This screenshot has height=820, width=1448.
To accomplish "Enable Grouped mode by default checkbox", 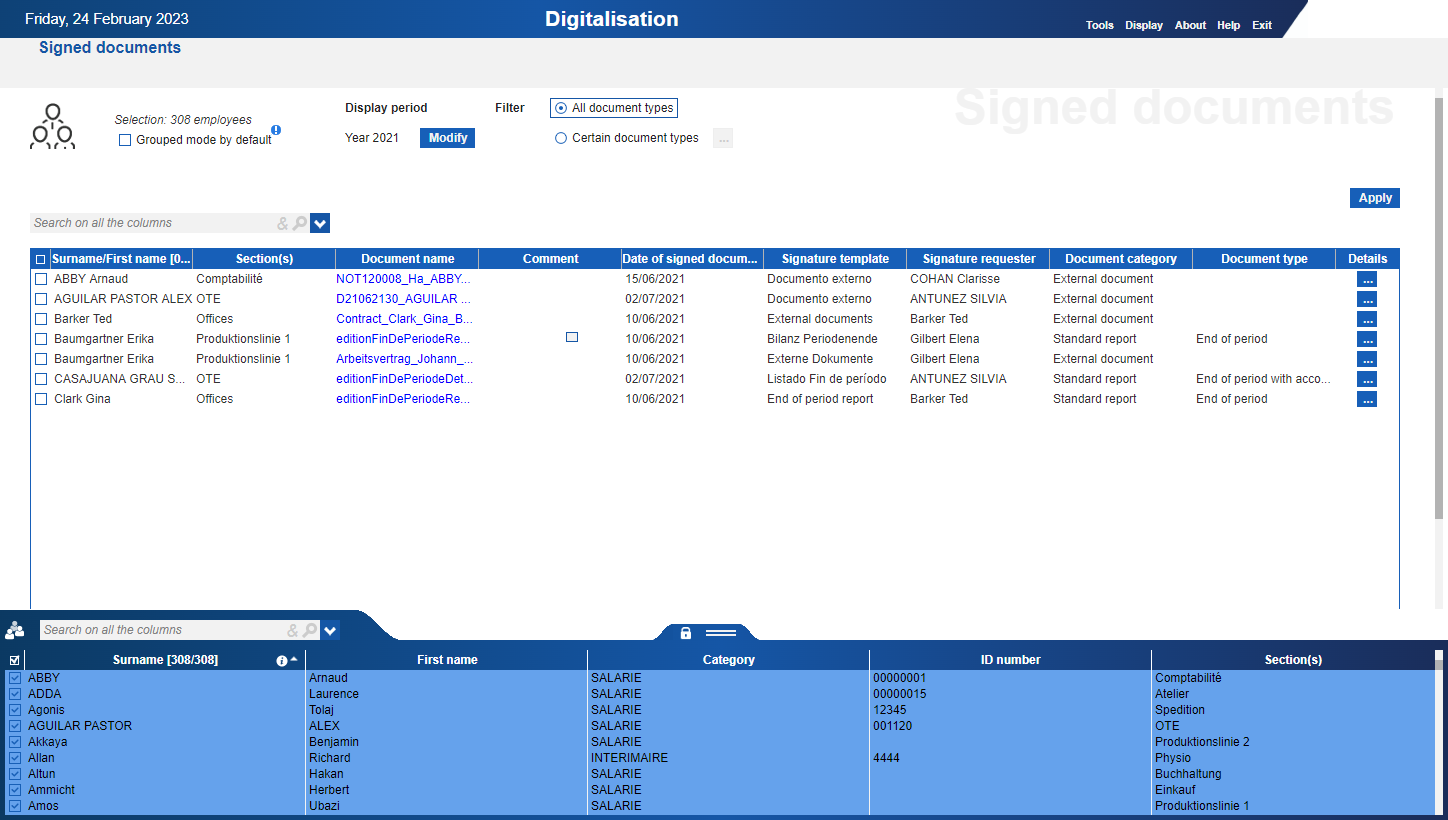I will click(x=125, y=140).
